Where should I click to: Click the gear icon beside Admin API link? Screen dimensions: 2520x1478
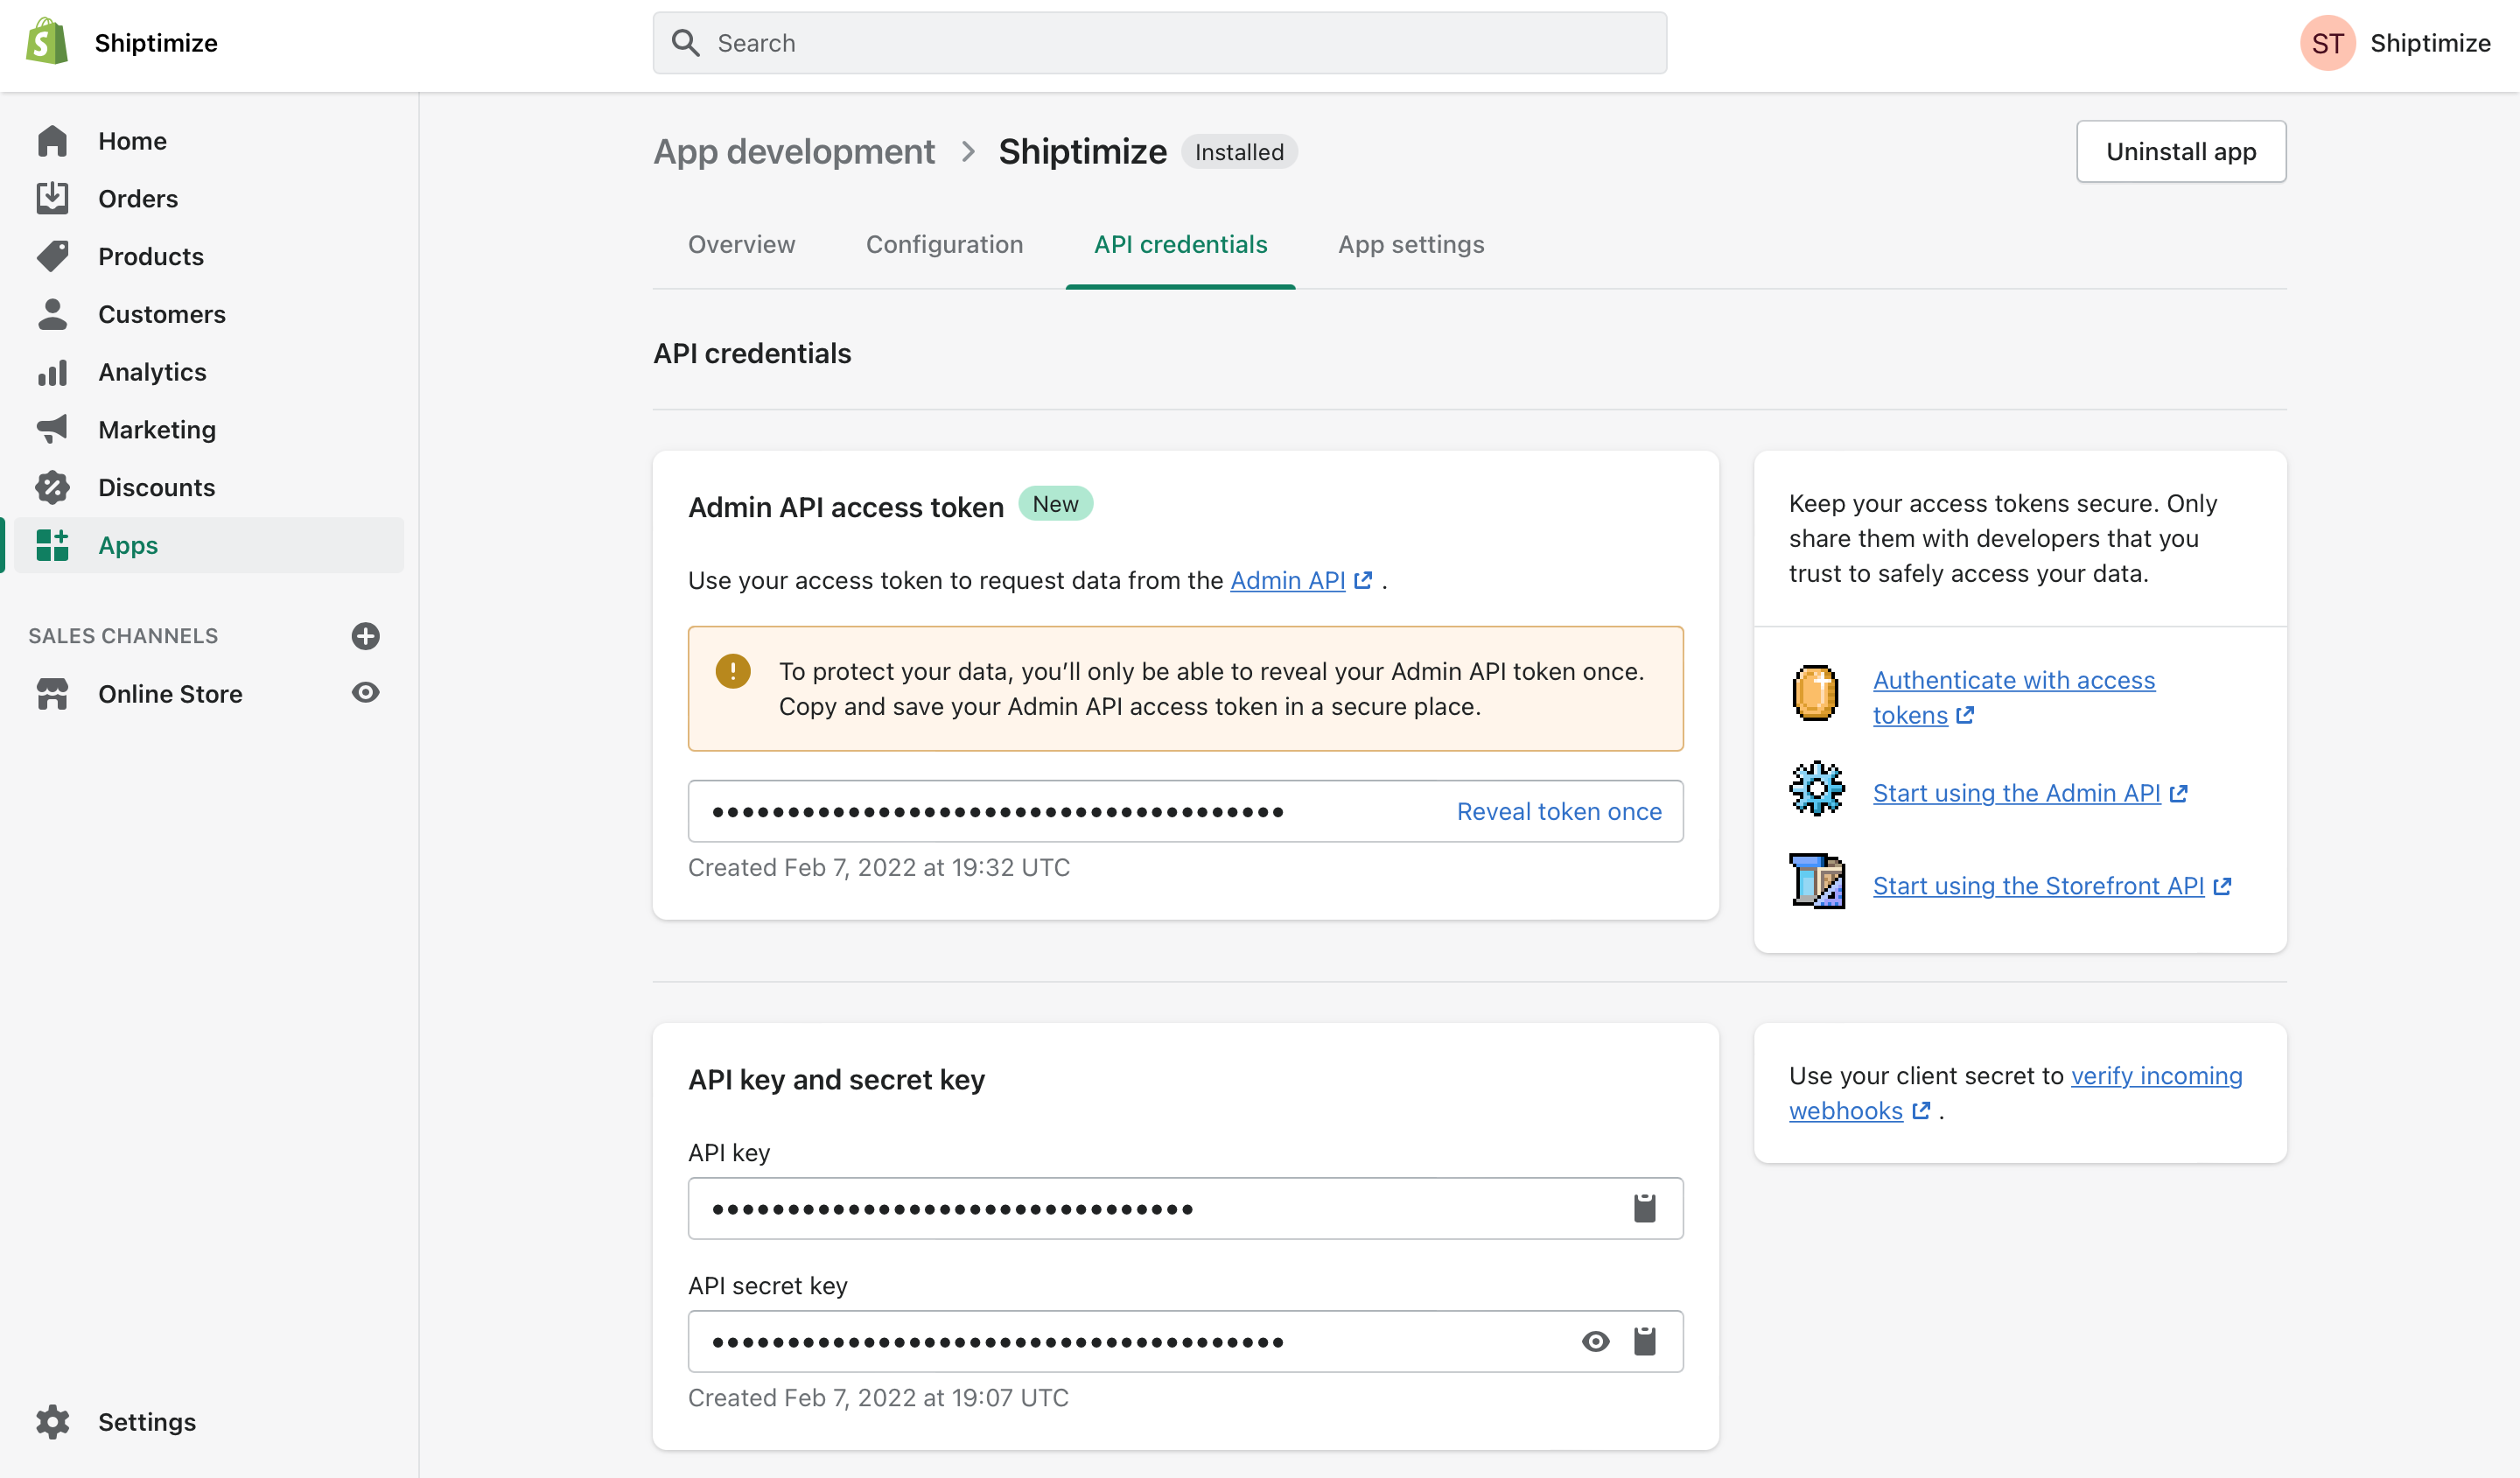pyautogui.click(x=1817, y=789)
